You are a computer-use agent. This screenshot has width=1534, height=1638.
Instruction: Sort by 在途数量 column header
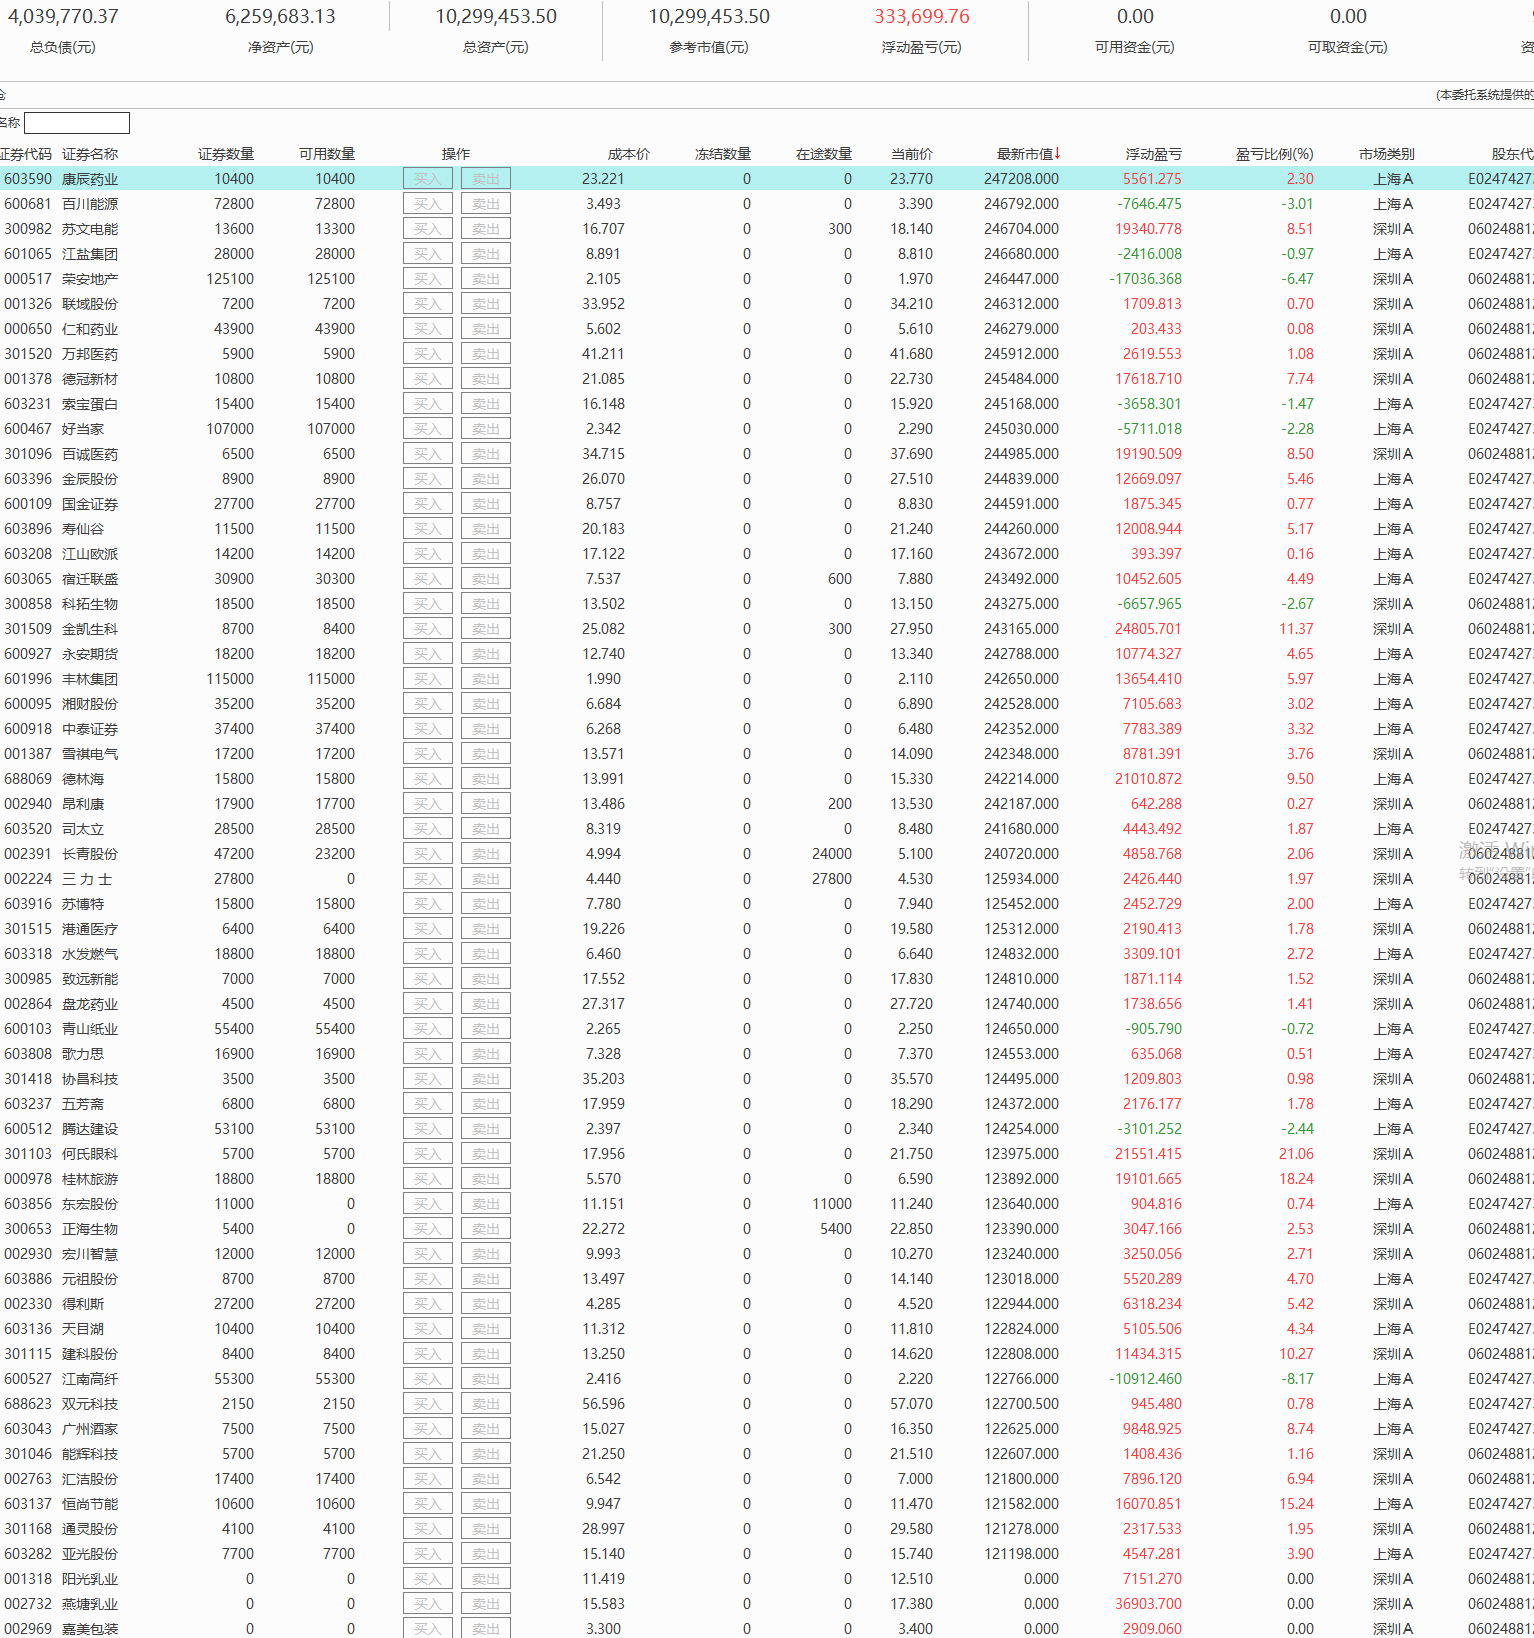tap(824, 154)
